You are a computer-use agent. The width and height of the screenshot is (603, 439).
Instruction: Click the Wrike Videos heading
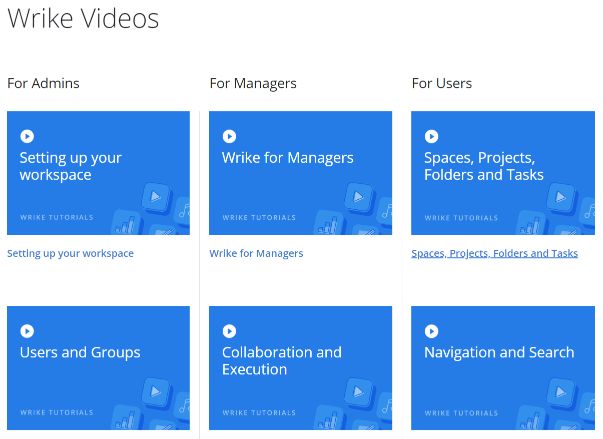(83, 18)
